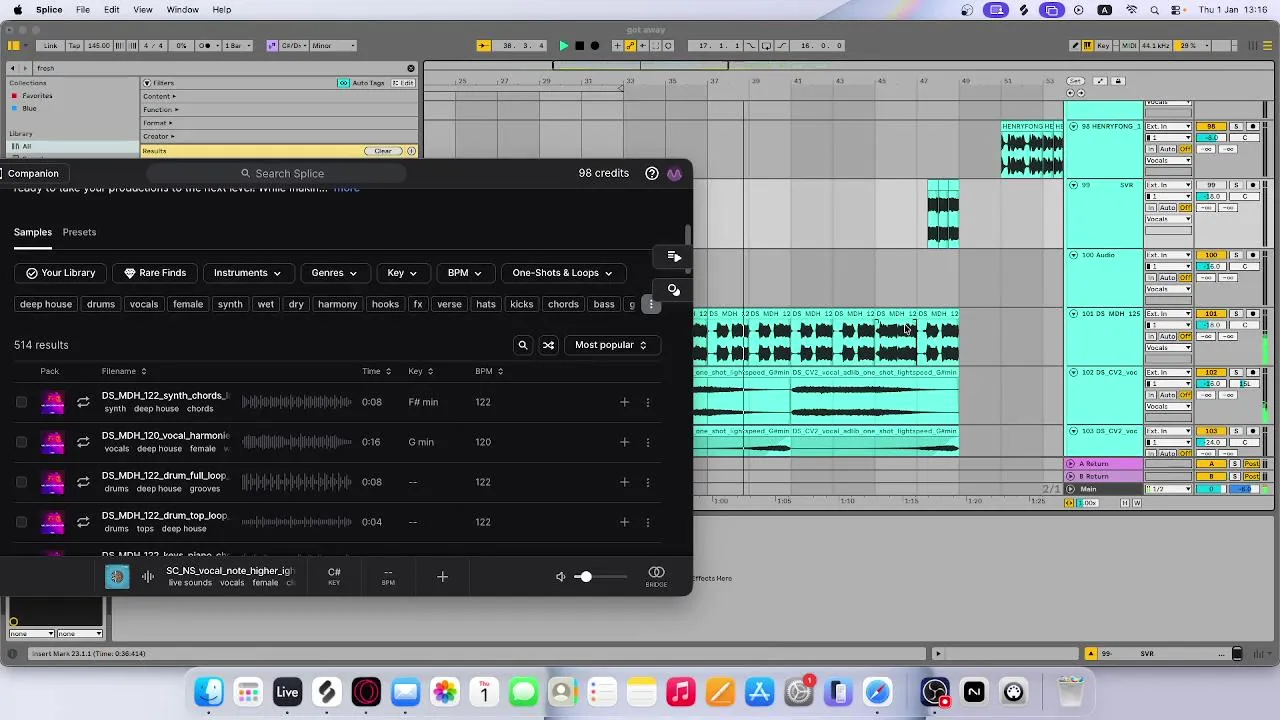Select checkbox for DS_MDH_120_vocal_harmonie row
1280x720 pixels.
(x=21, y=442)
